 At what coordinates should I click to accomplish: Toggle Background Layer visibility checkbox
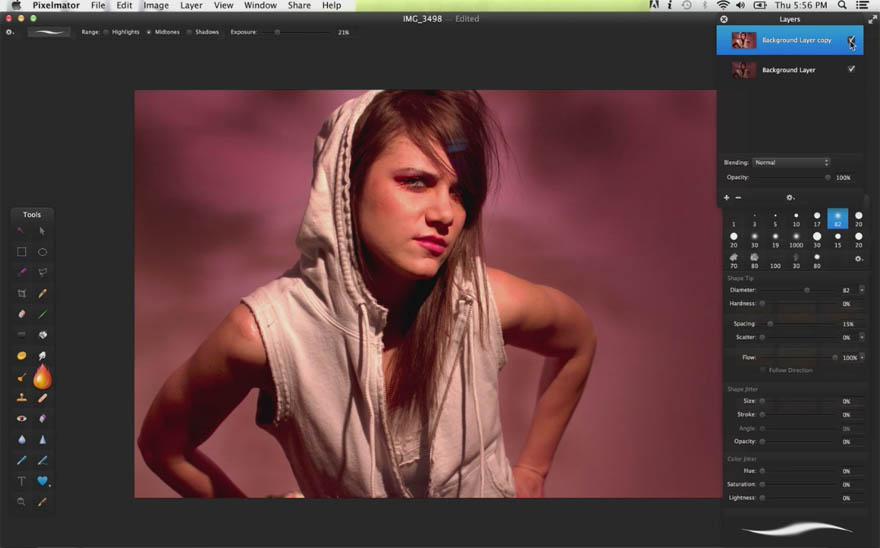click(851, 69)
